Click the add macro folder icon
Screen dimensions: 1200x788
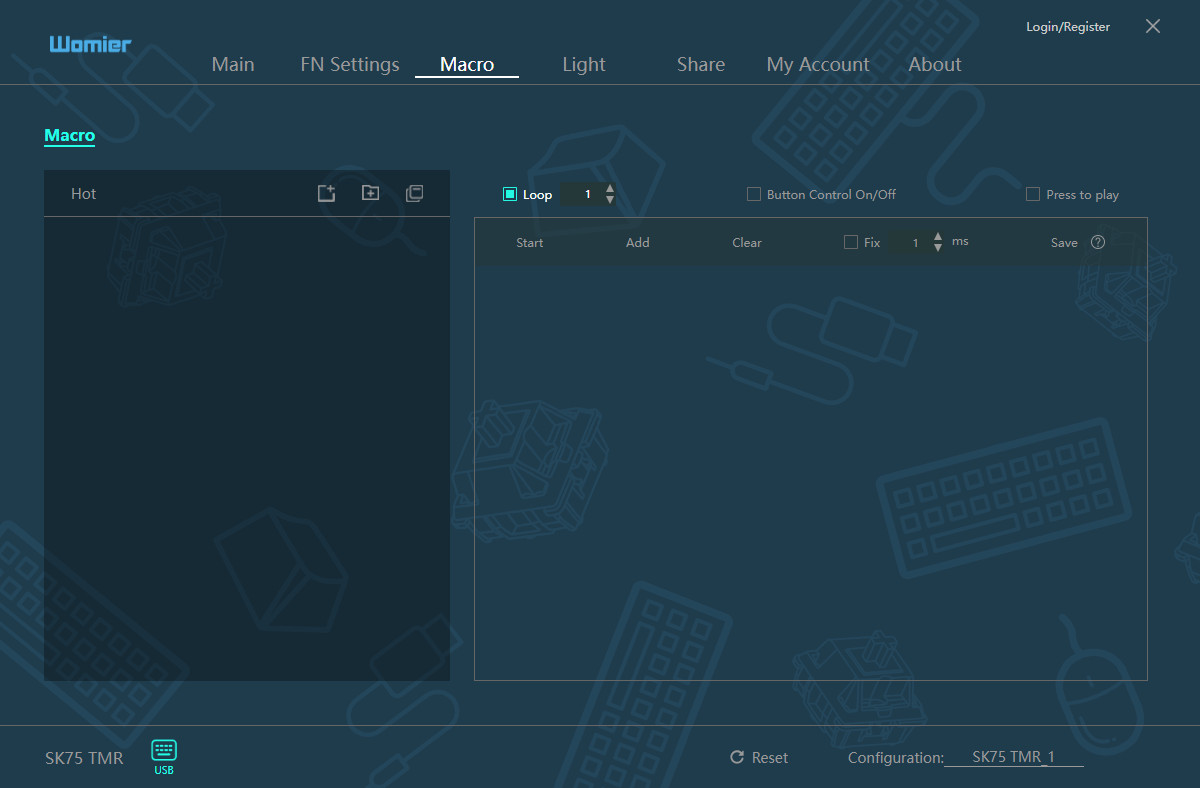370,193
